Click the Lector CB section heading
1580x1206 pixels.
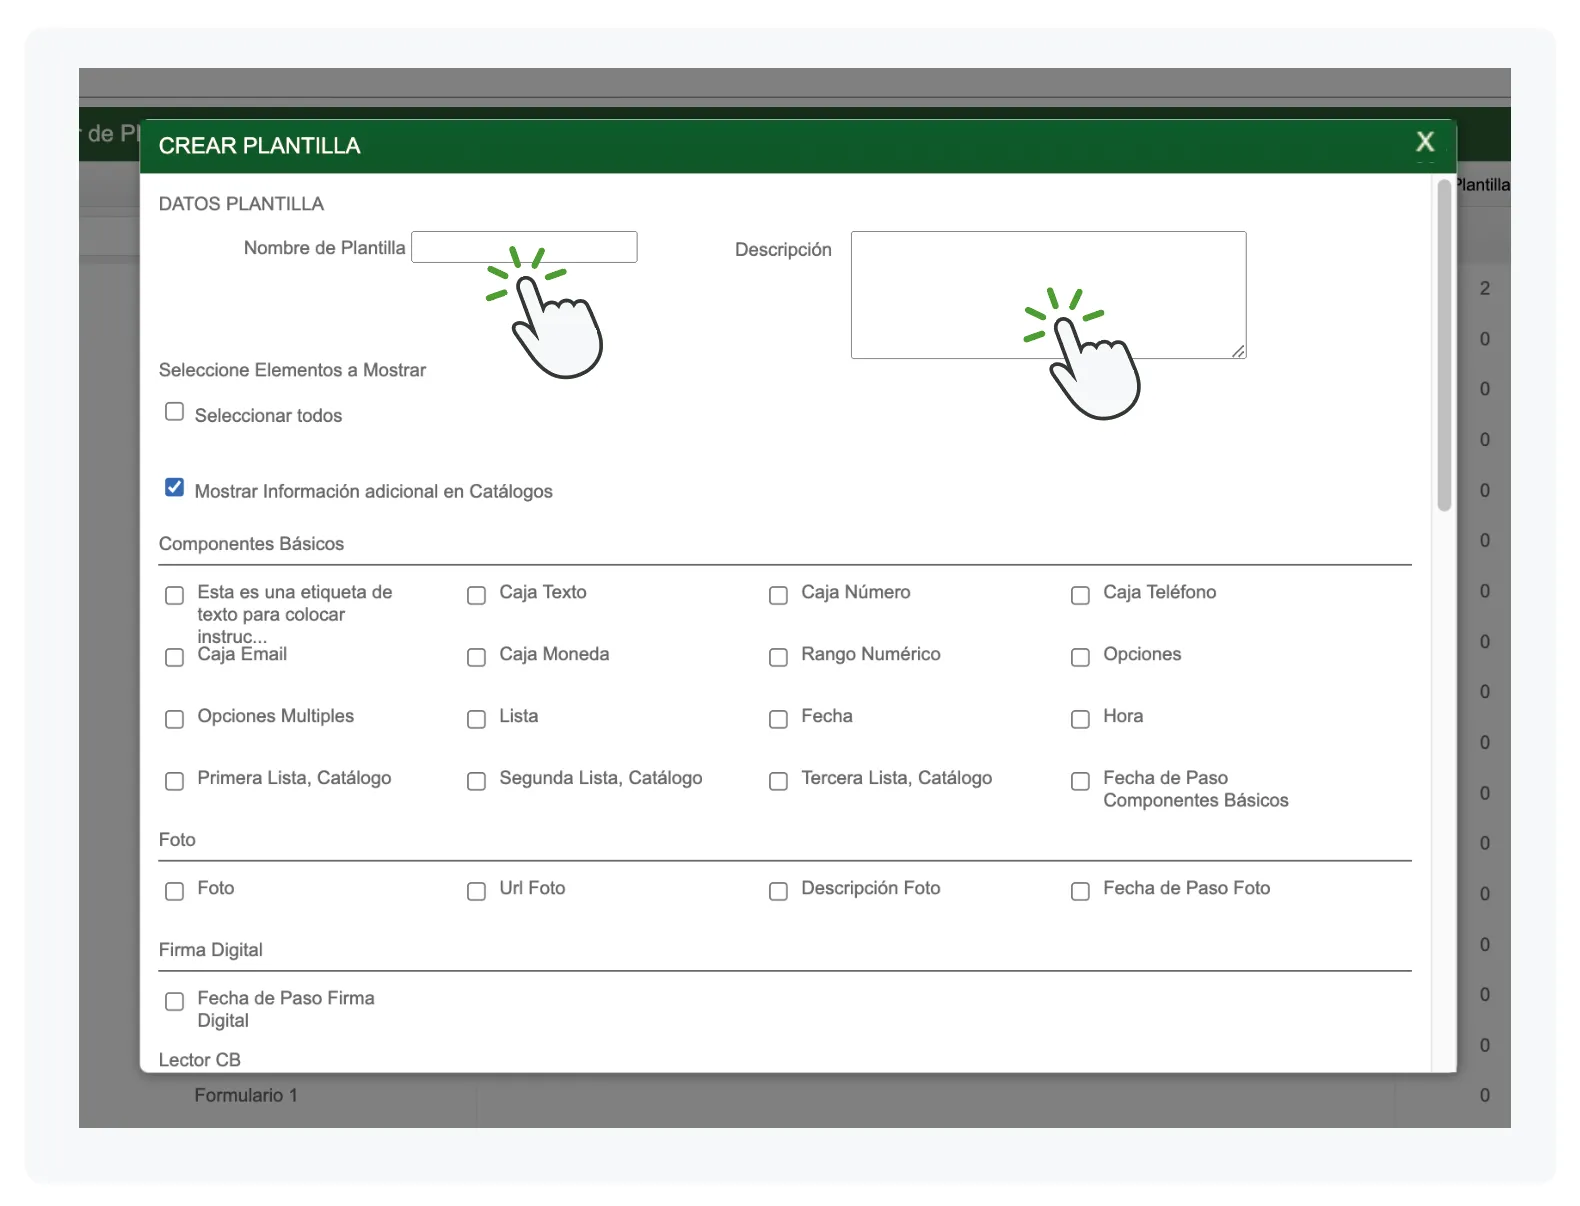click(200, 1059)
